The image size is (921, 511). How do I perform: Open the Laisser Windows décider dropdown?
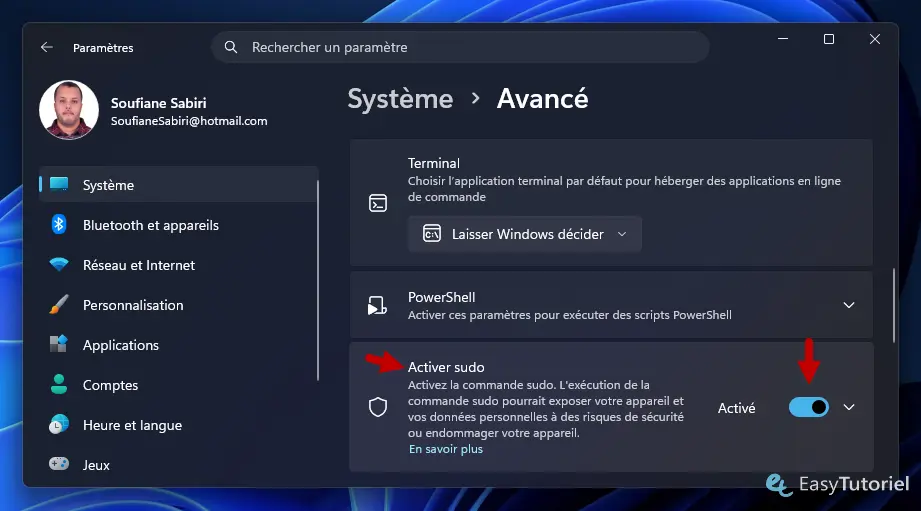[x=525, y=234]
